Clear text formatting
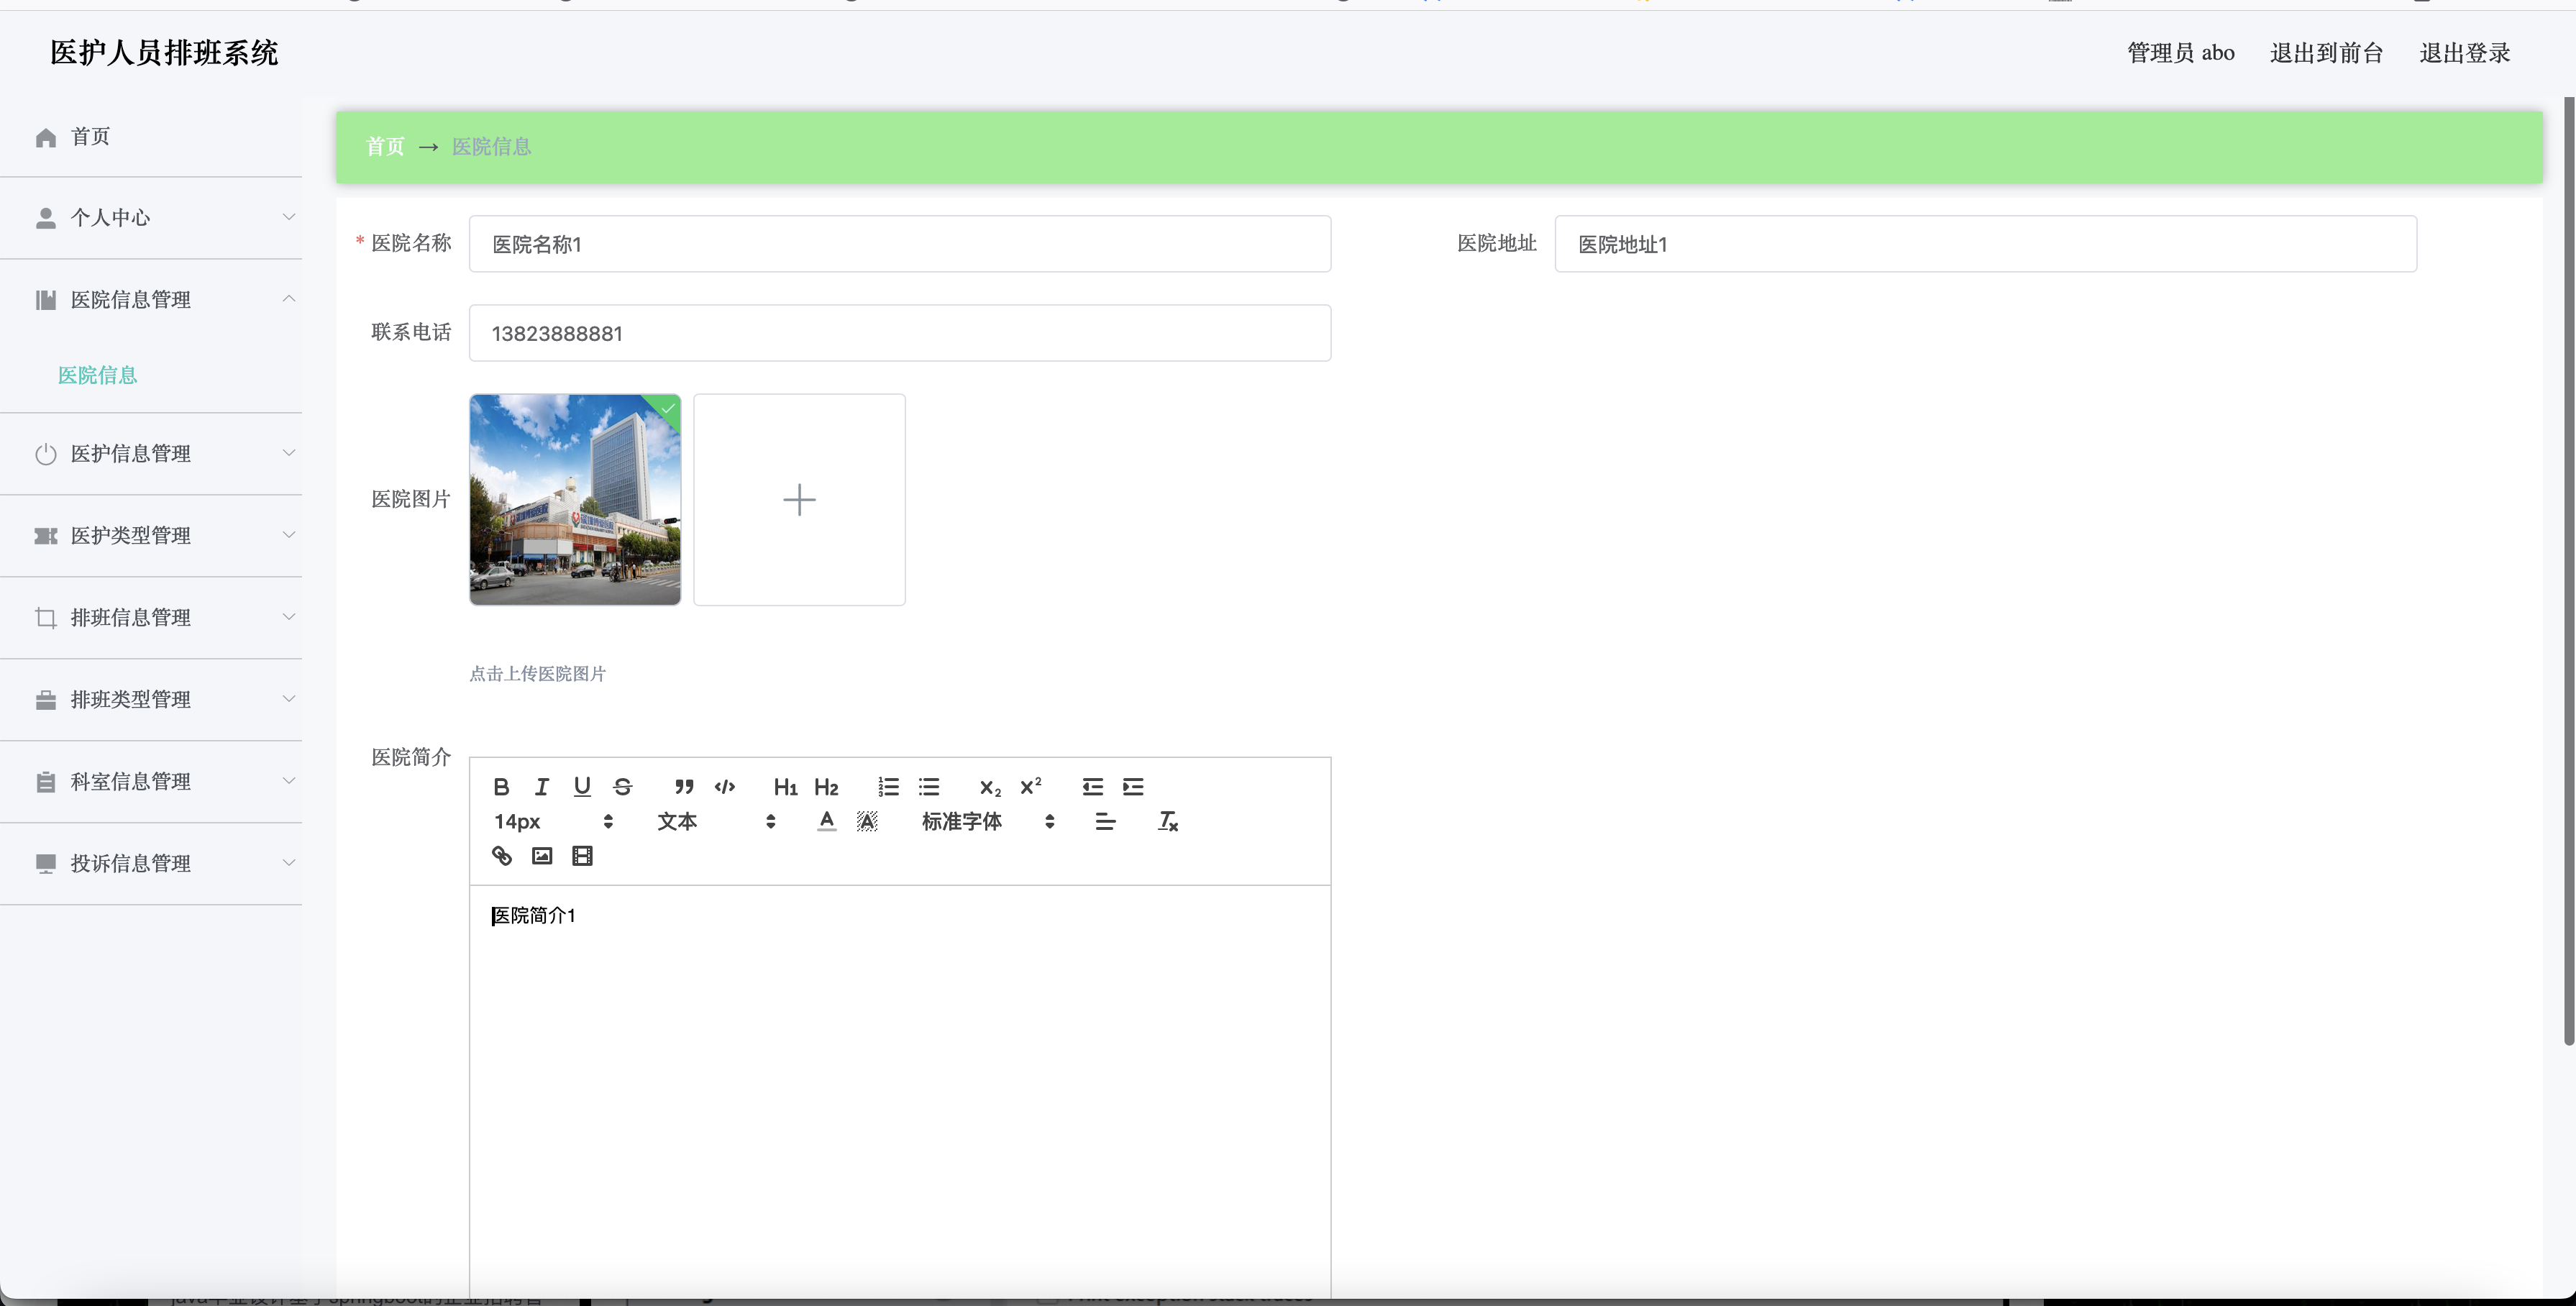 point(1167,821)
